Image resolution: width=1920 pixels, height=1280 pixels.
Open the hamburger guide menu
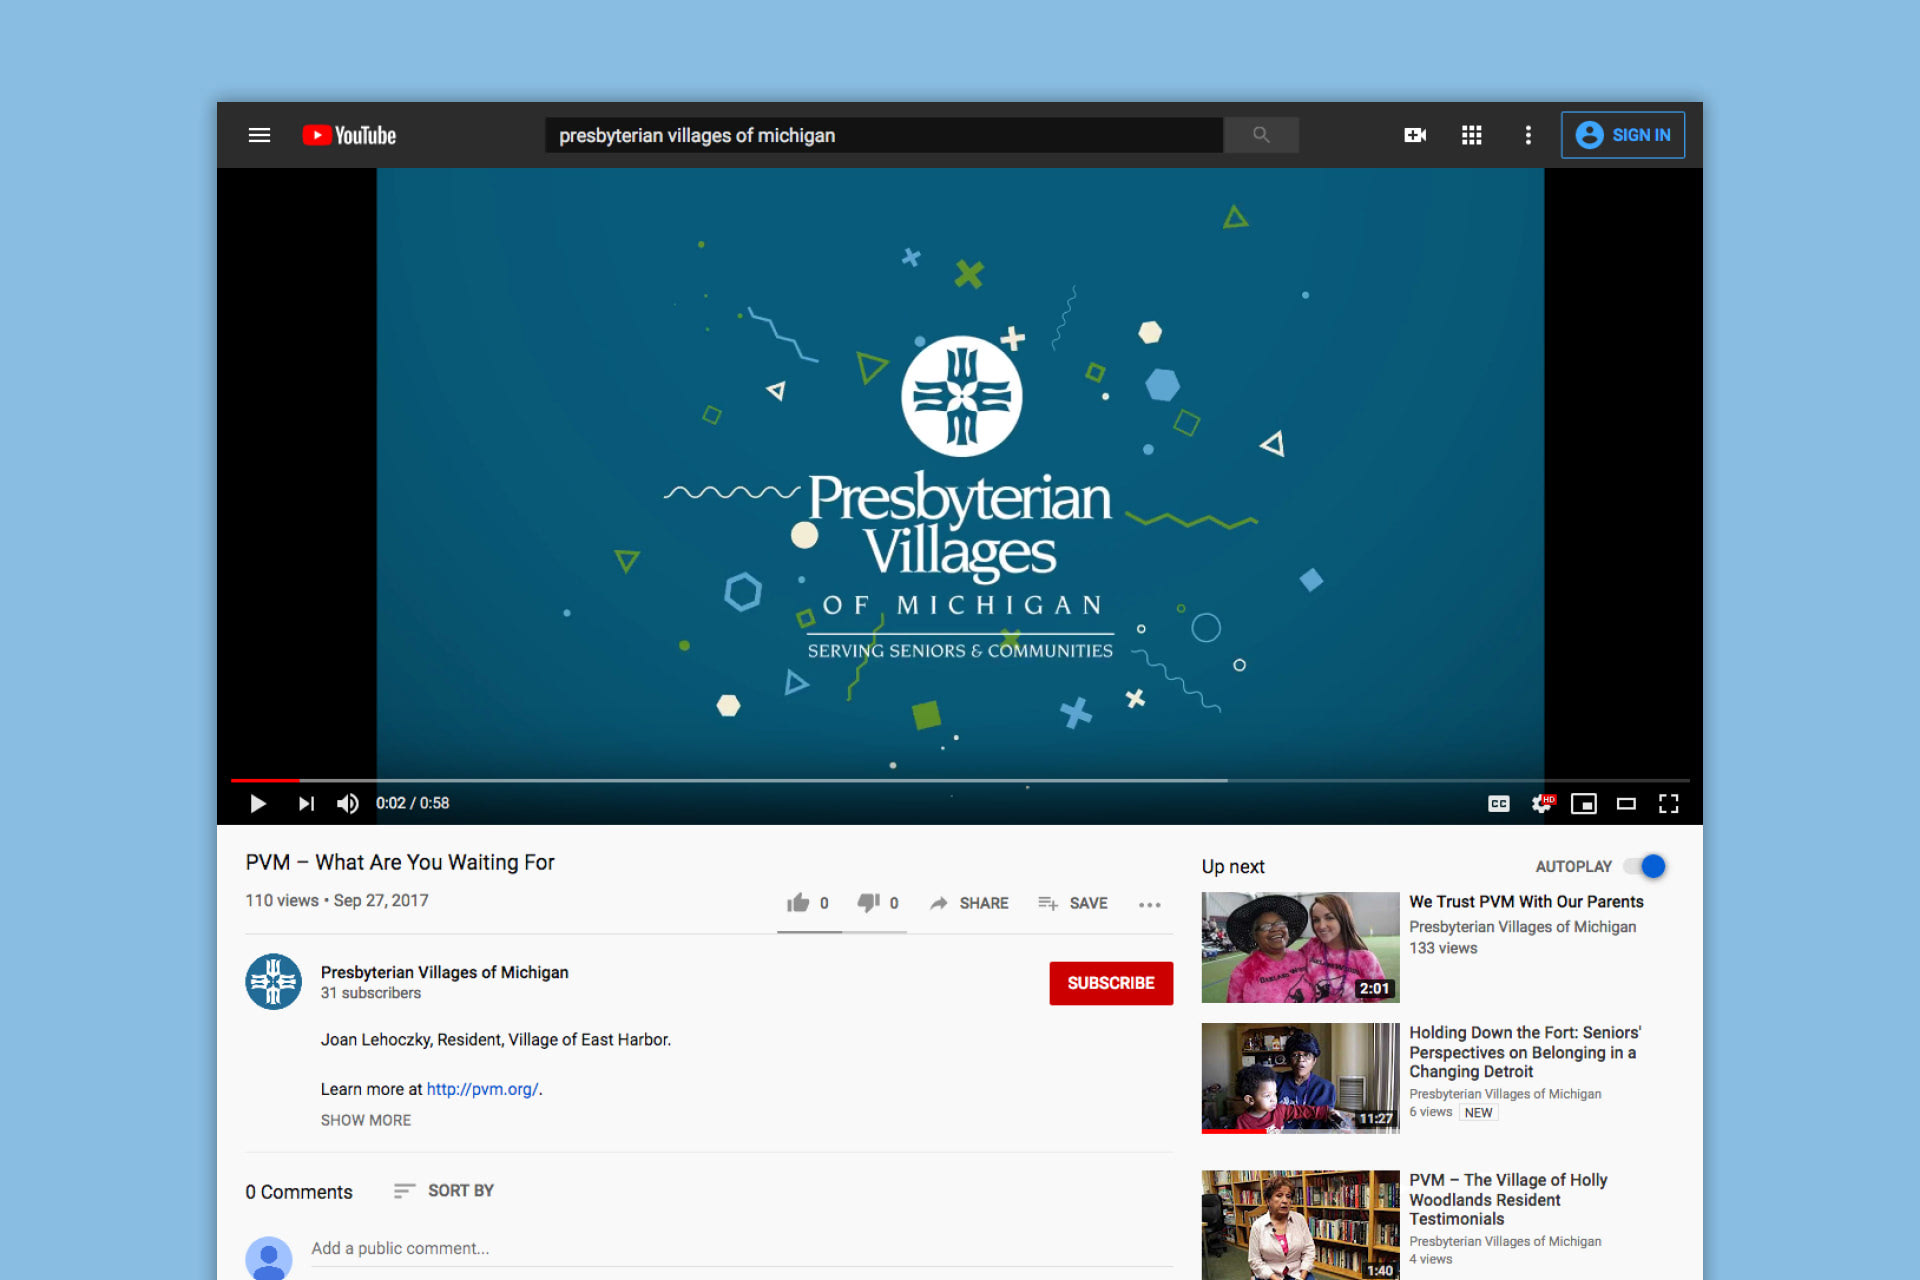259,135
